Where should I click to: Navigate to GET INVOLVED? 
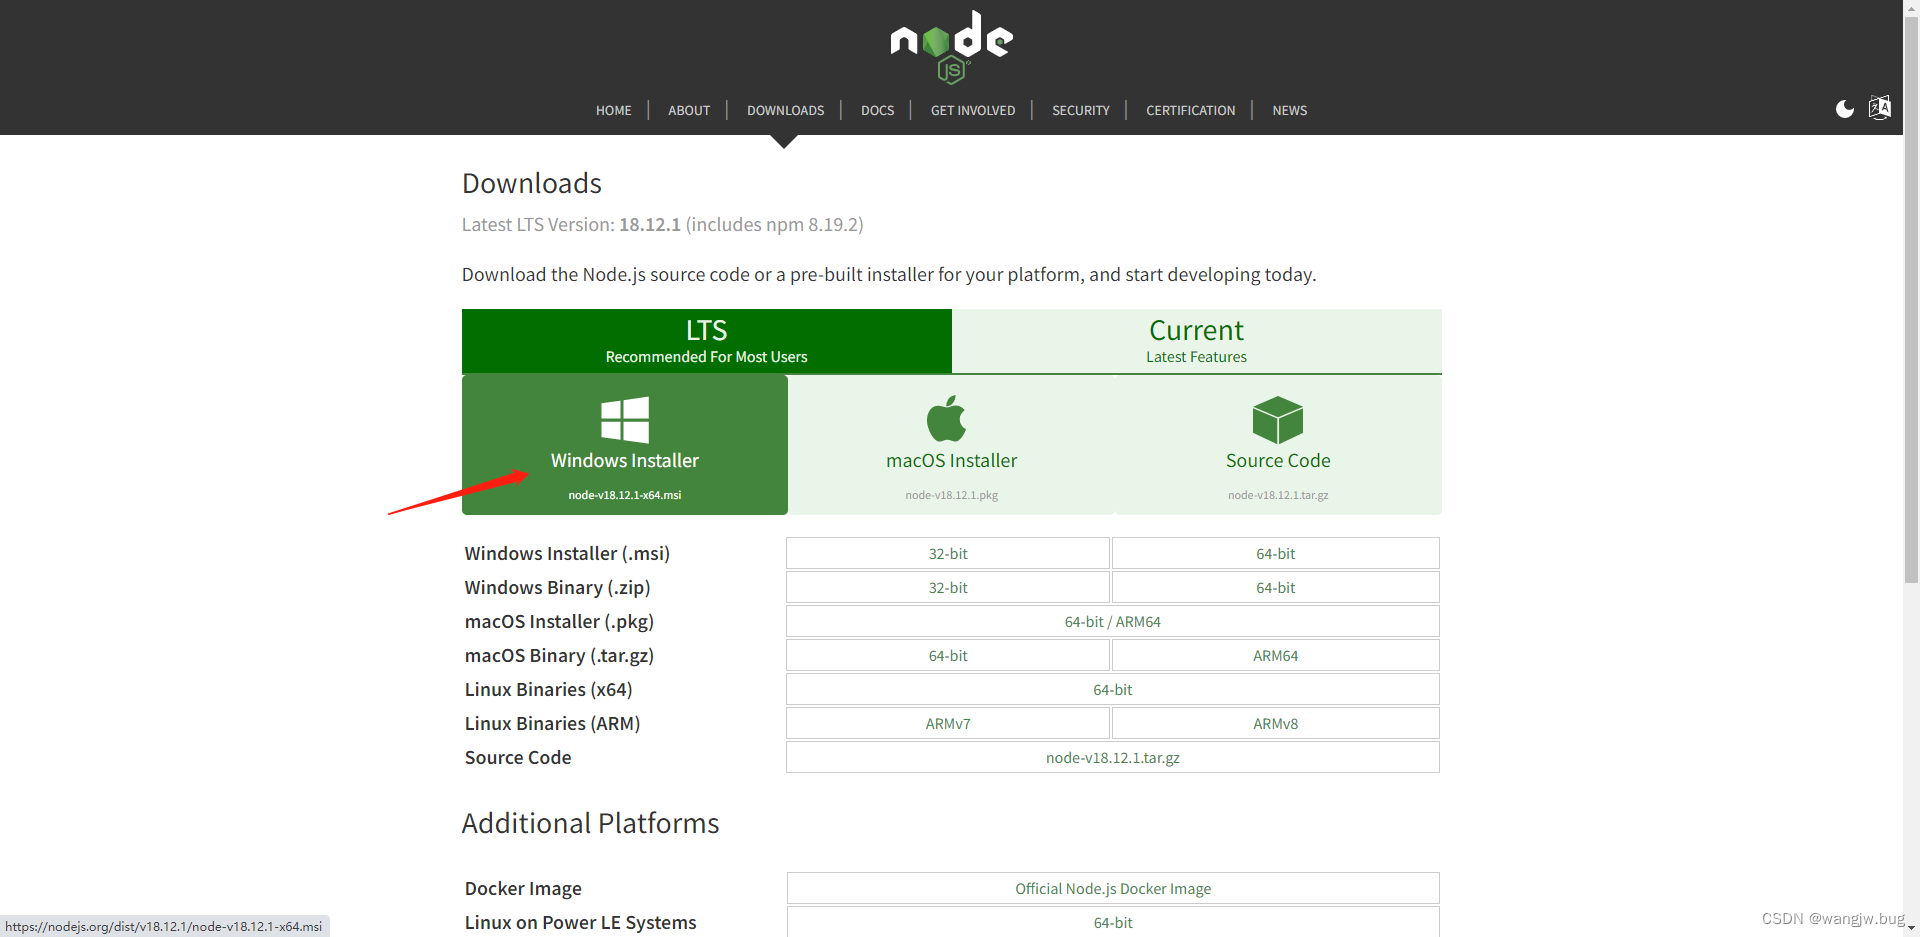(x=972, y=110)
